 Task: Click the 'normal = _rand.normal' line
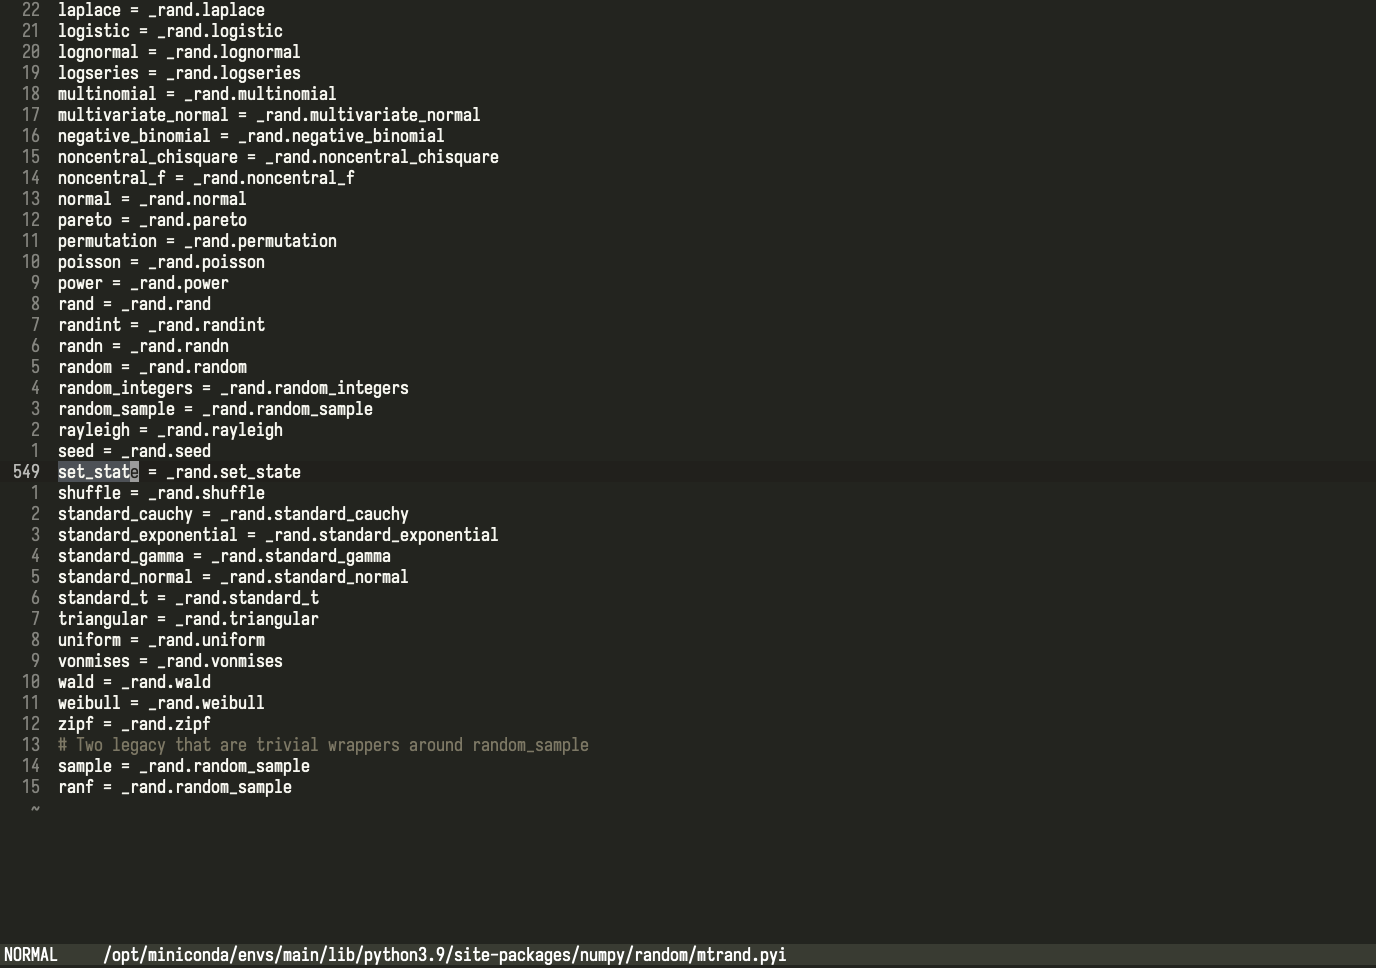[x=152, y=199]
